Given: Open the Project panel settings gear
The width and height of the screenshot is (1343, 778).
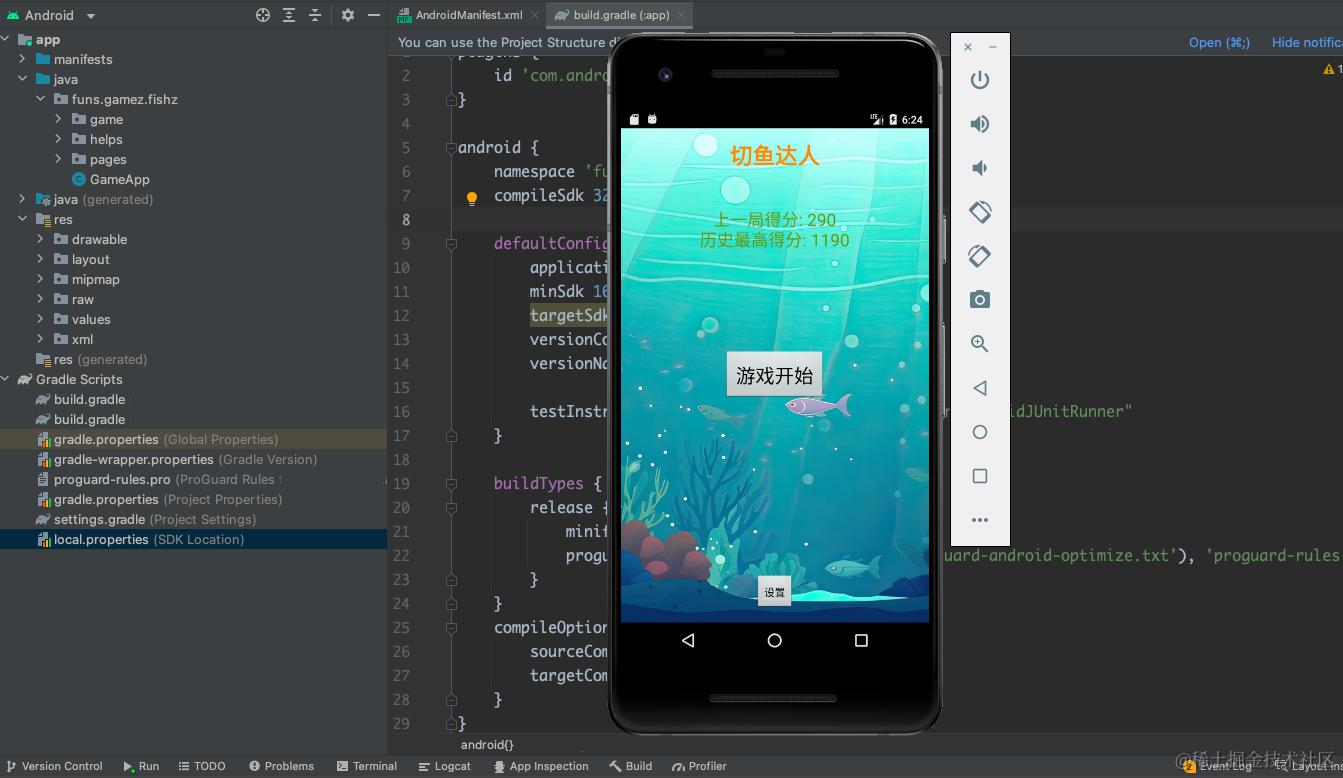Looking at the screenshot, I should click(x=346, y=15).
